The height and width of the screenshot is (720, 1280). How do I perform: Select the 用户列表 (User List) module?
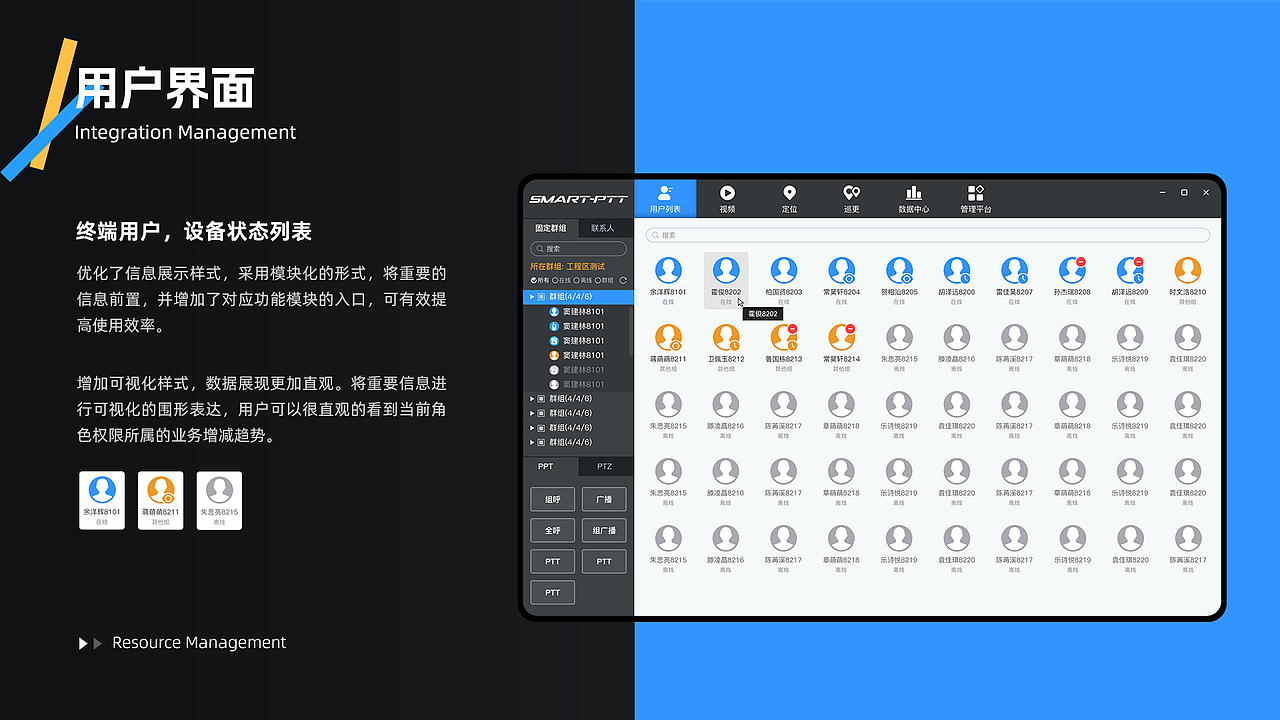(x=665, y=197)
